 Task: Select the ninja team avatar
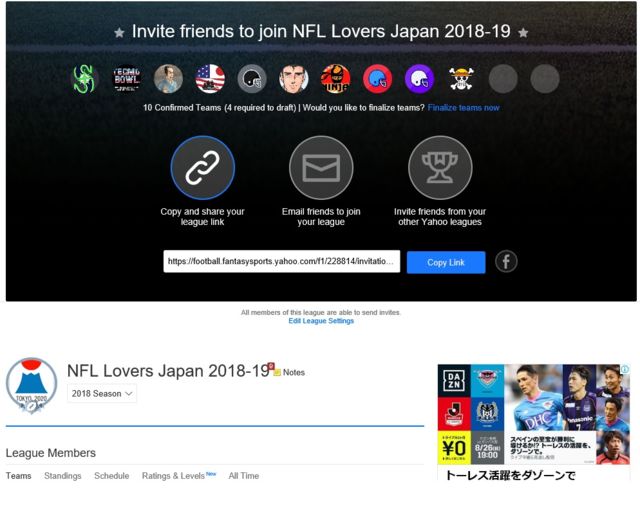(335, 79)
